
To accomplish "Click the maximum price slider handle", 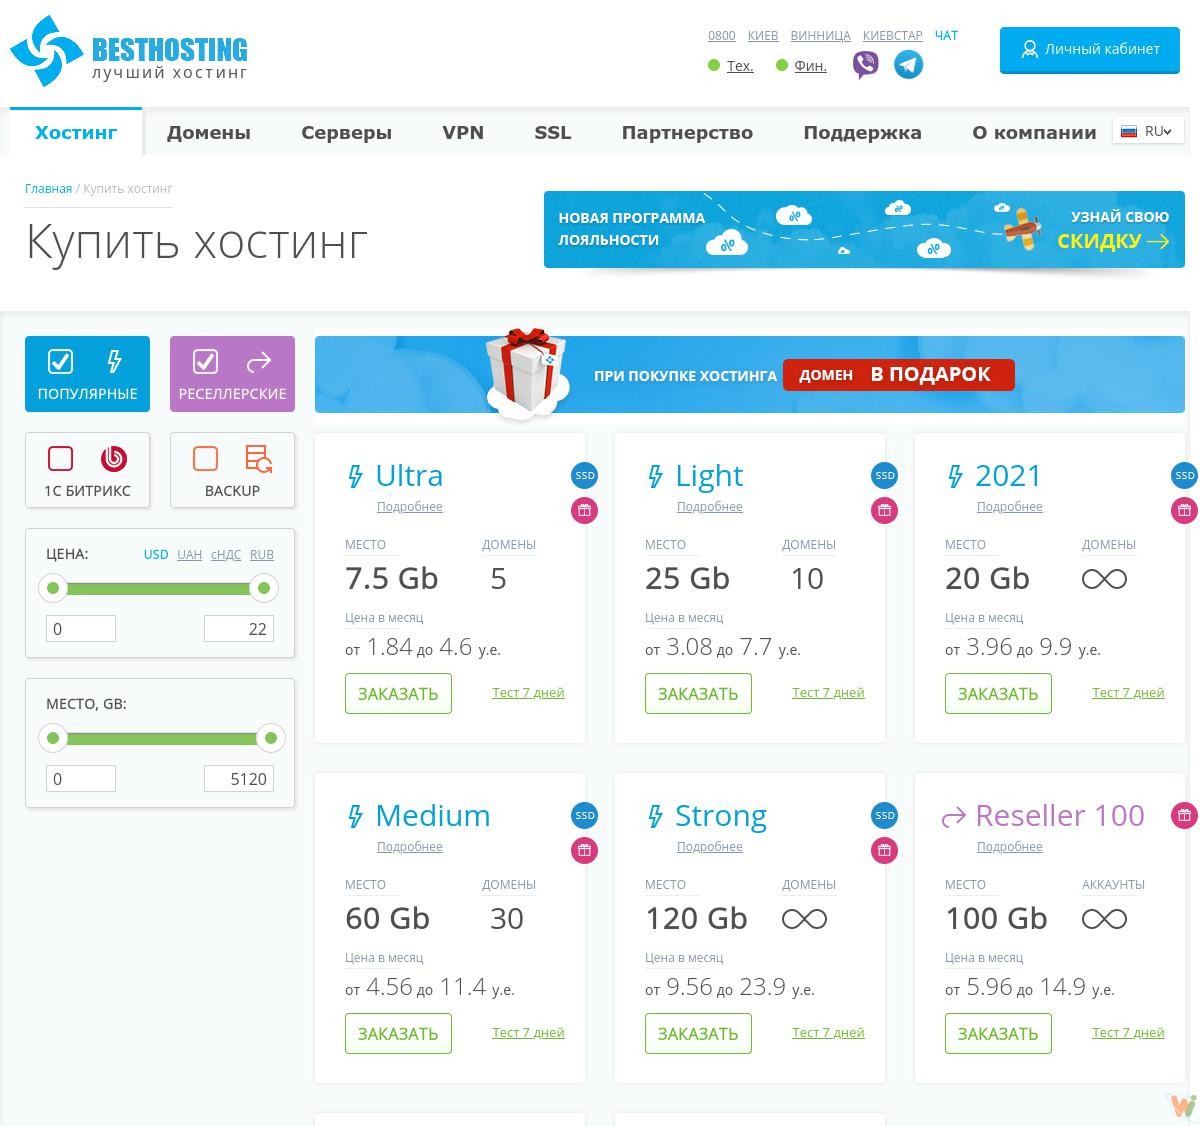I will [x=263, y=588].
